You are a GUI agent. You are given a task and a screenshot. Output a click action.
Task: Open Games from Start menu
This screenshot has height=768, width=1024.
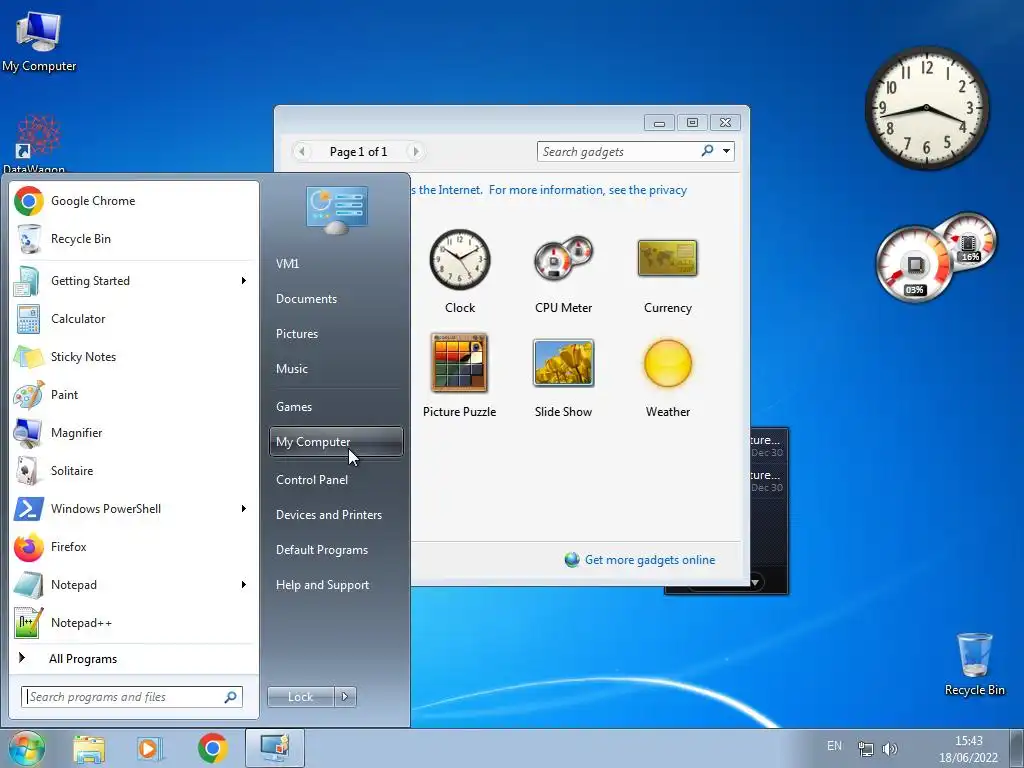(336, 407)
